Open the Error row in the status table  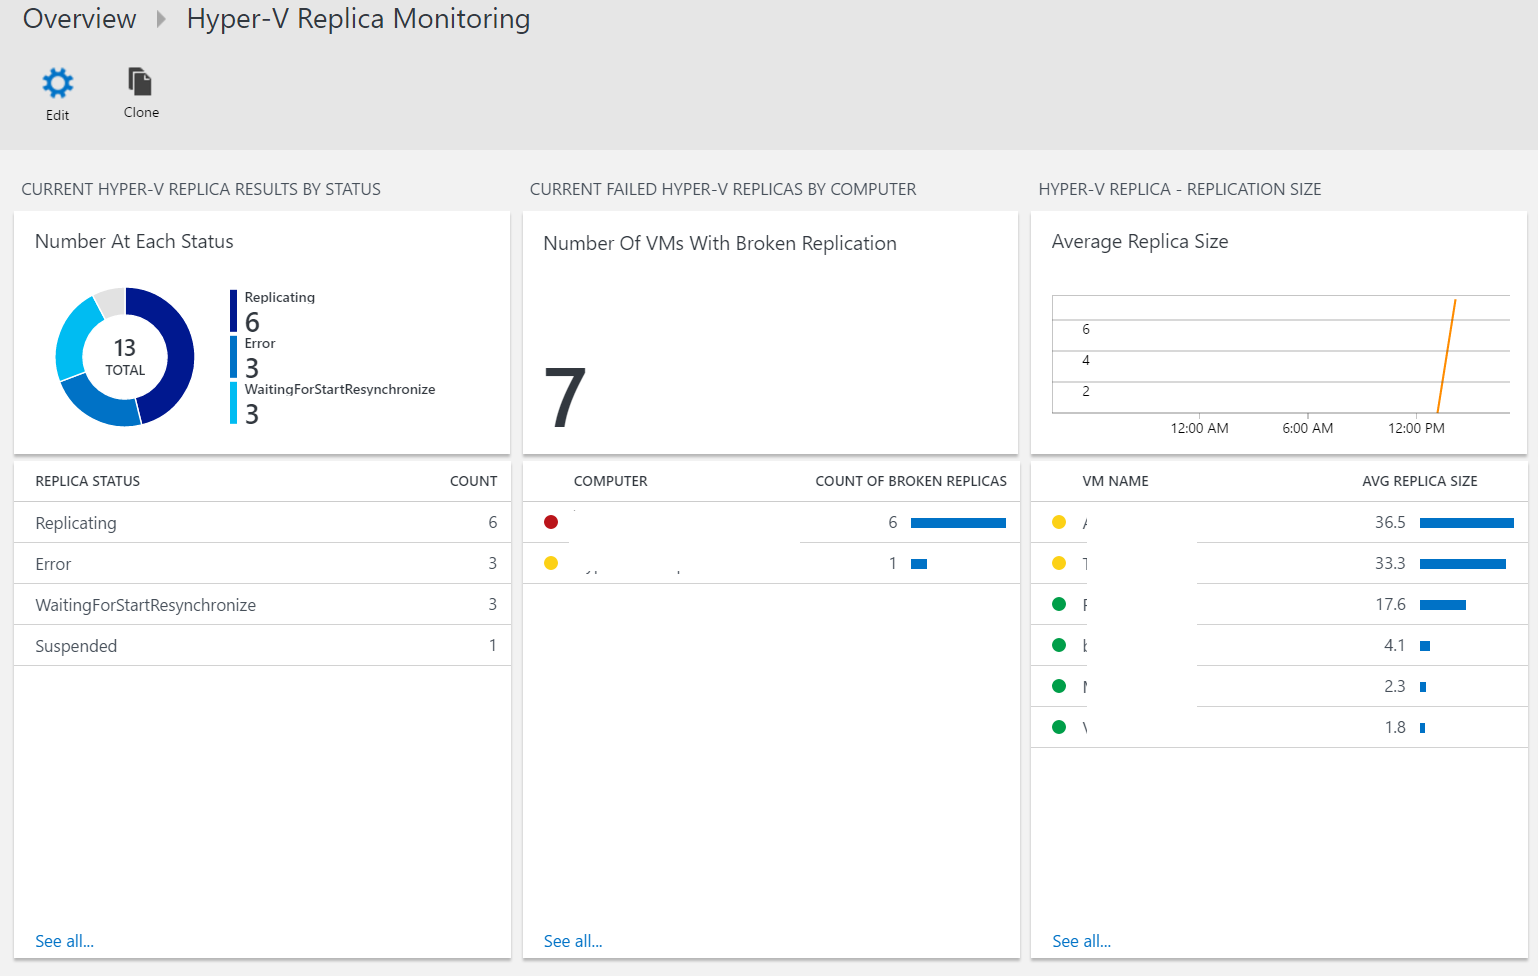pos(262,563)
